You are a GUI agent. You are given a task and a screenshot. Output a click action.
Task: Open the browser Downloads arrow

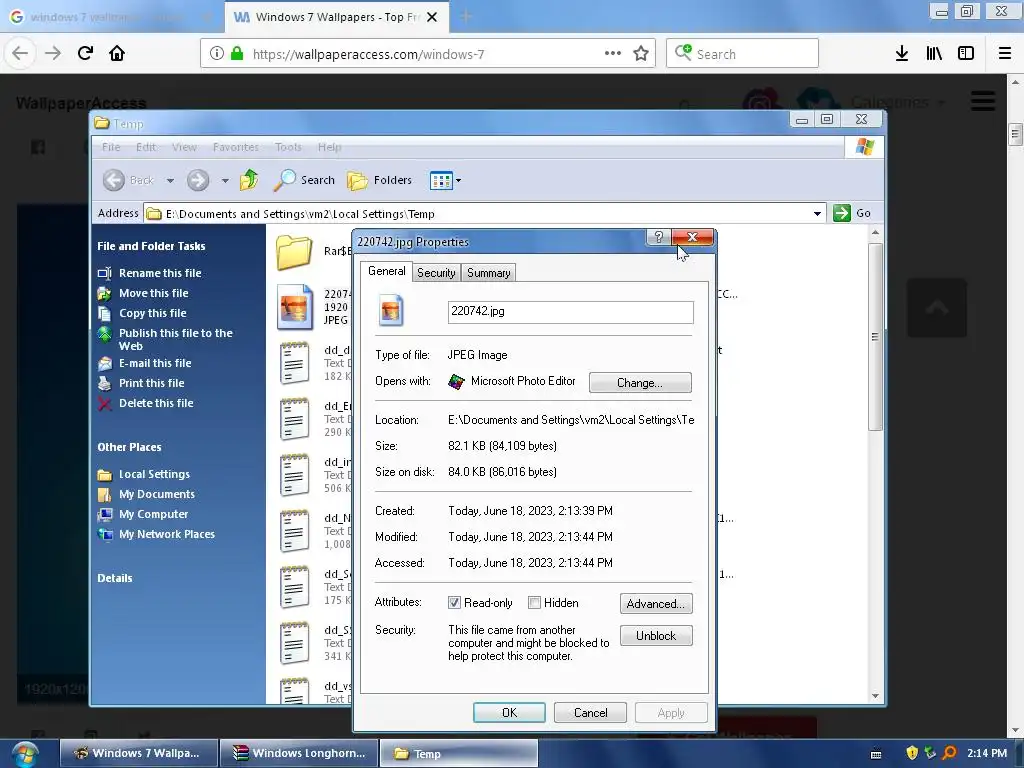coord(902,54)
